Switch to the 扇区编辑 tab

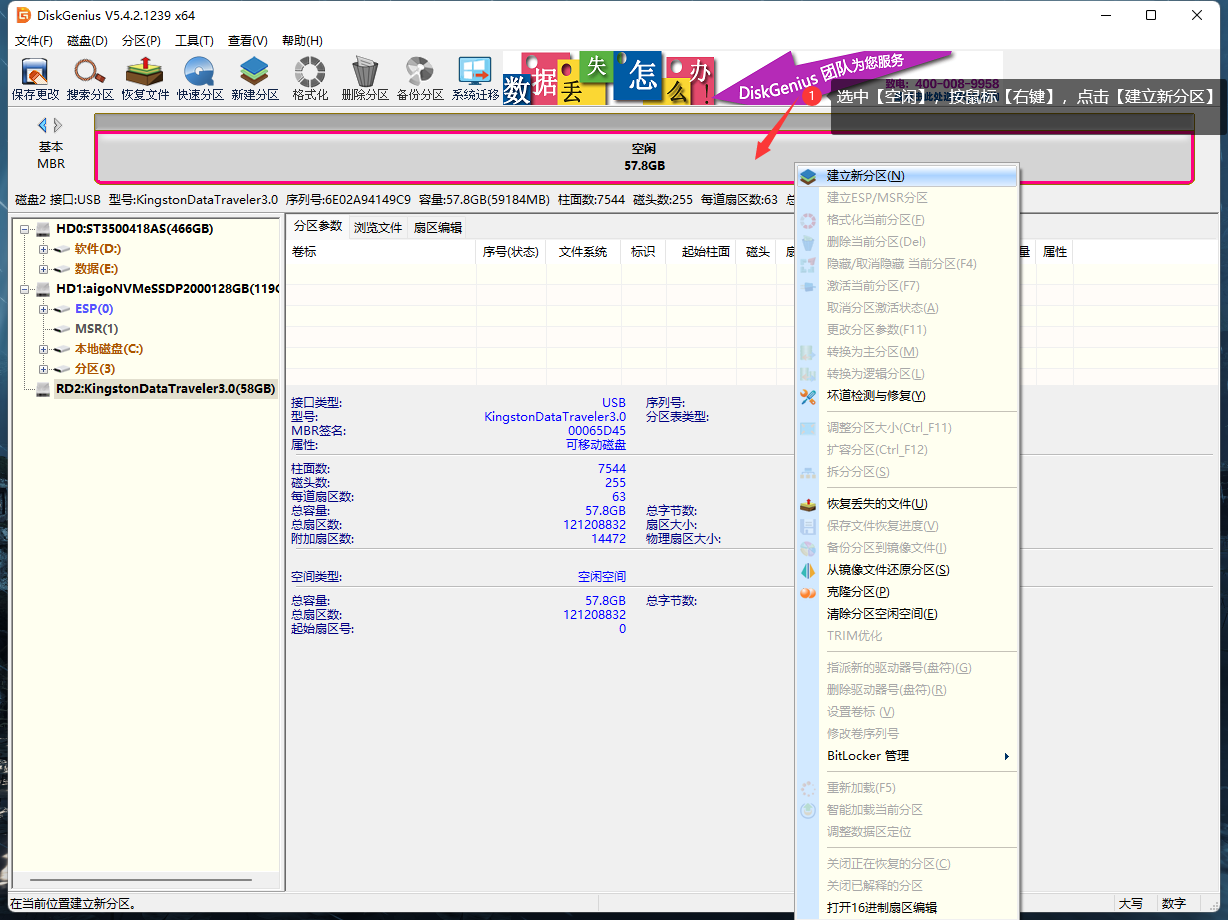tap(438, 227)
